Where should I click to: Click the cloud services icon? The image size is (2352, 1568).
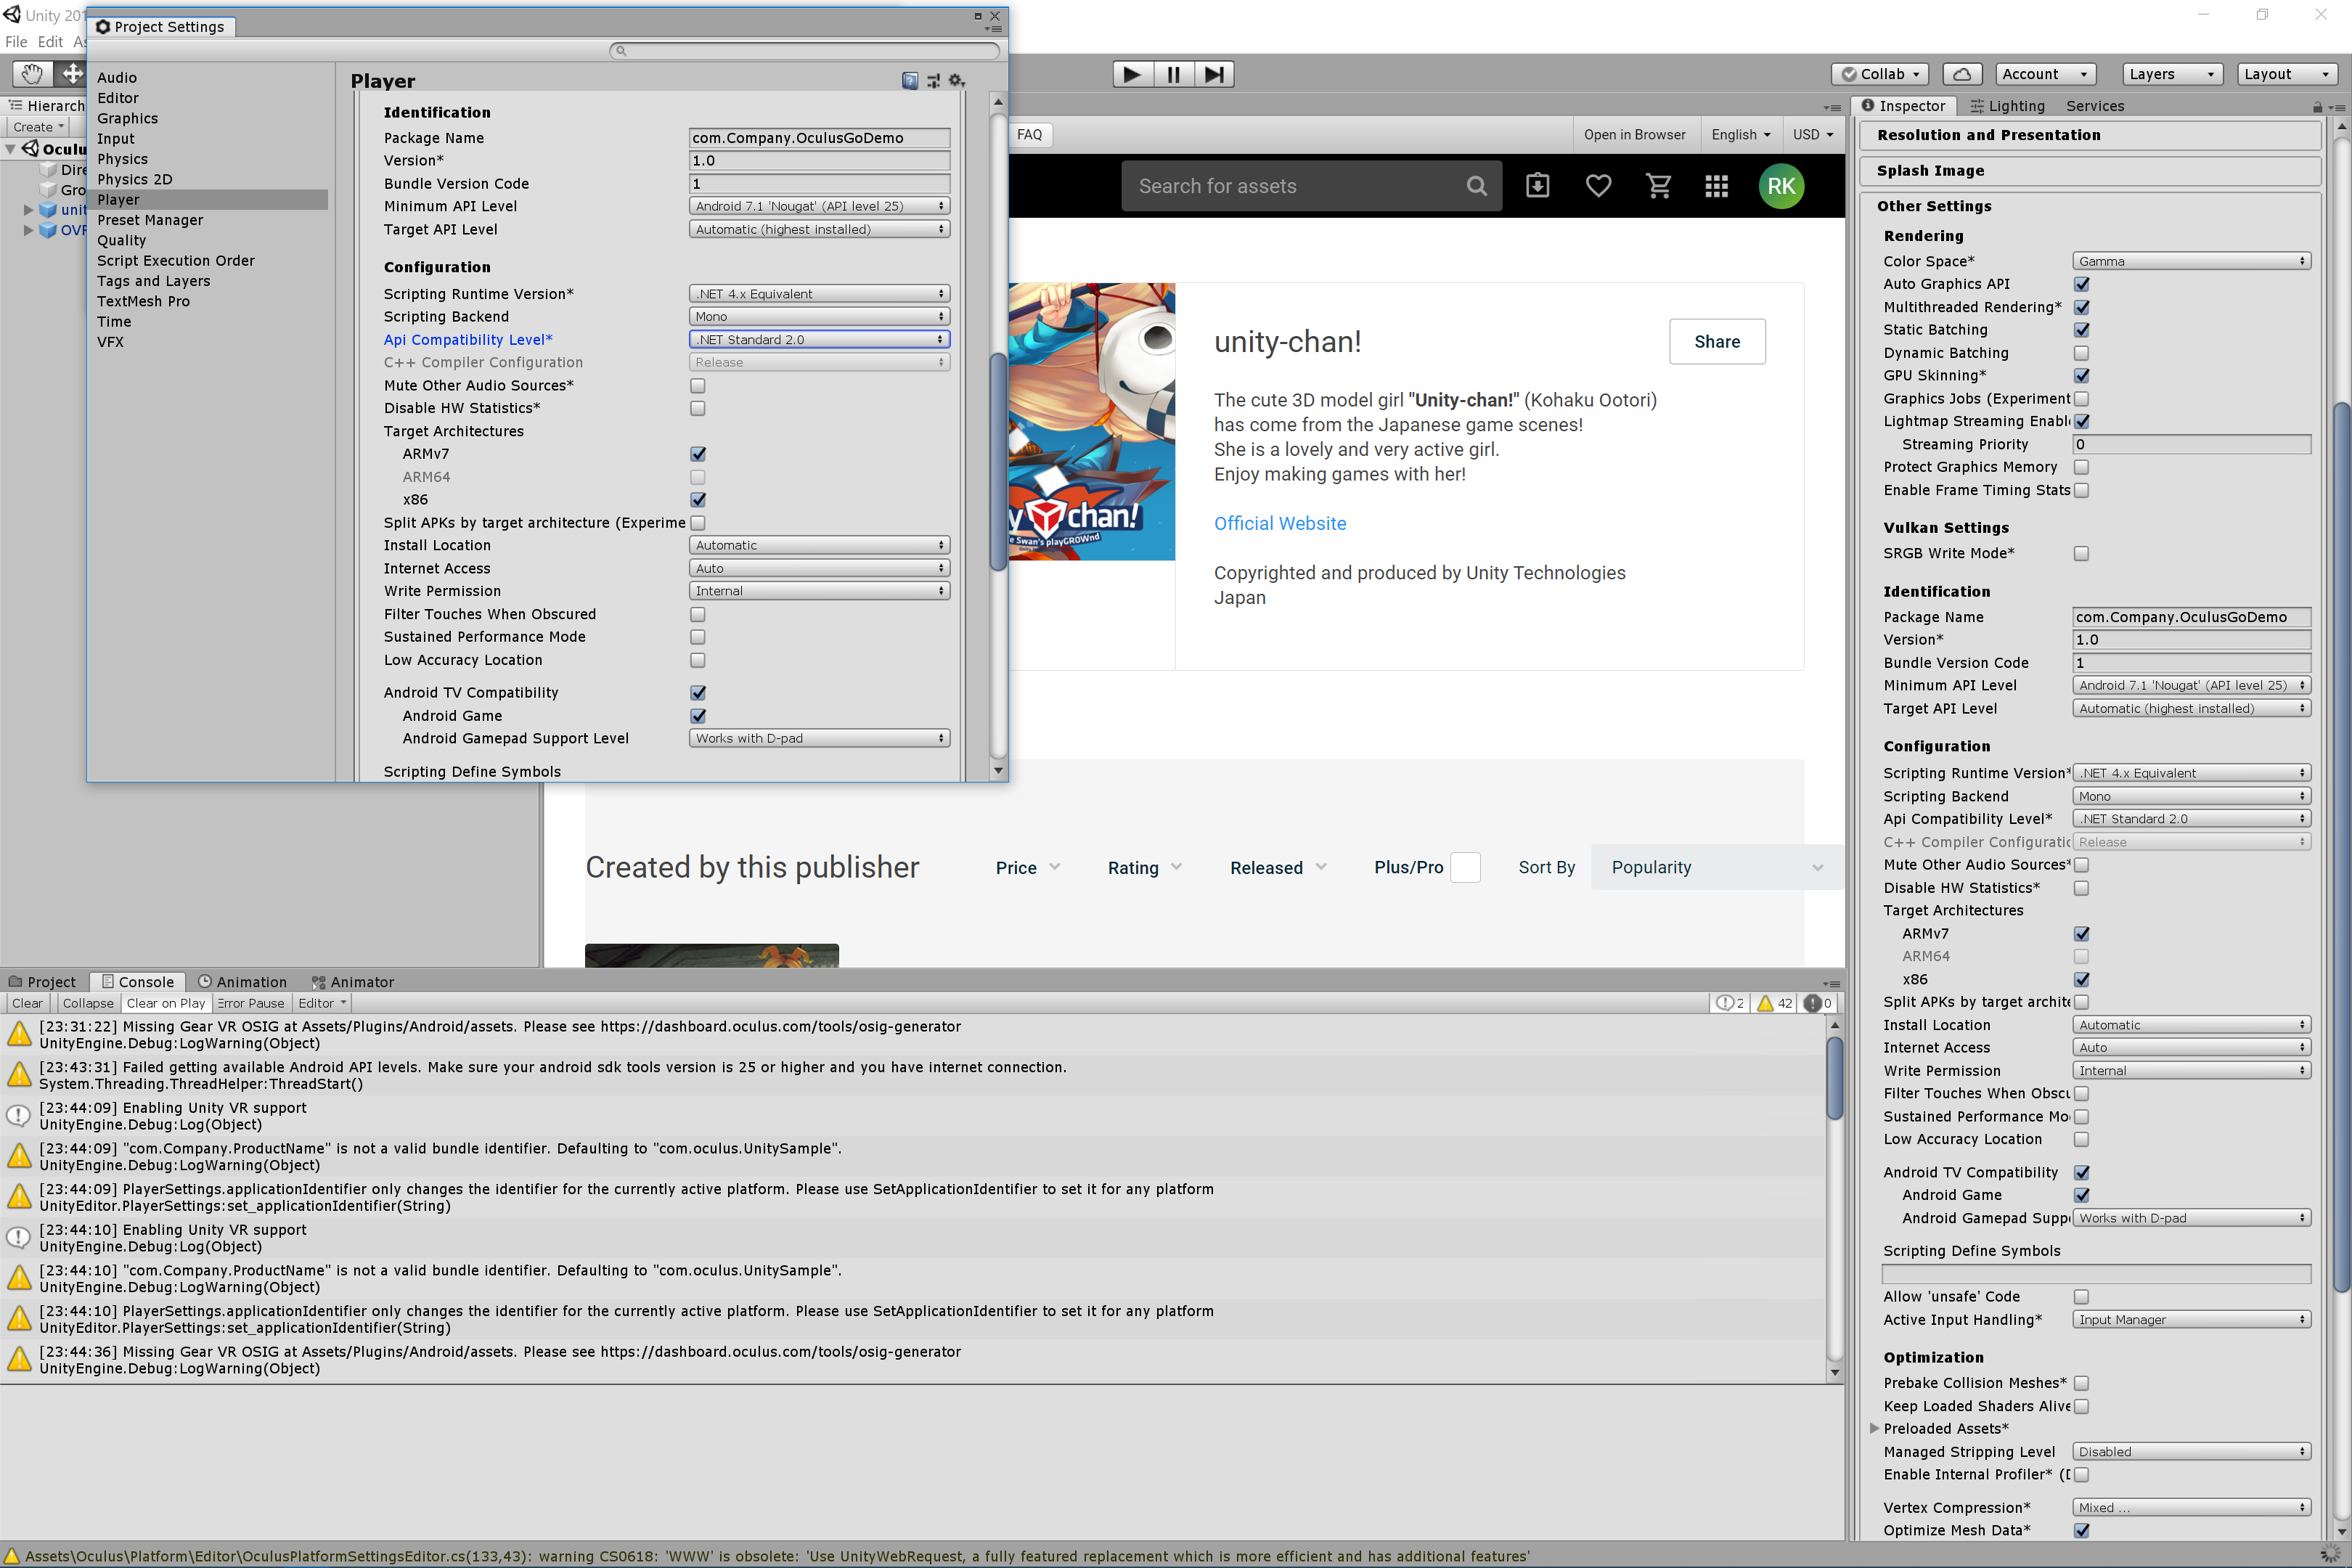click(1961, 74)
